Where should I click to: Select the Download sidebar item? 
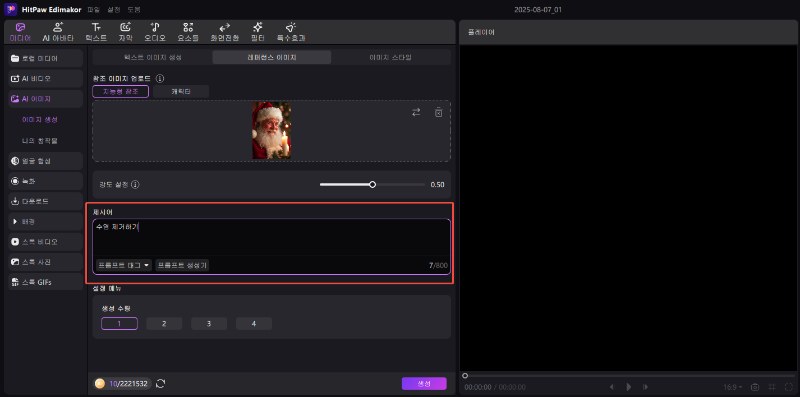click(x=45, y=201)
